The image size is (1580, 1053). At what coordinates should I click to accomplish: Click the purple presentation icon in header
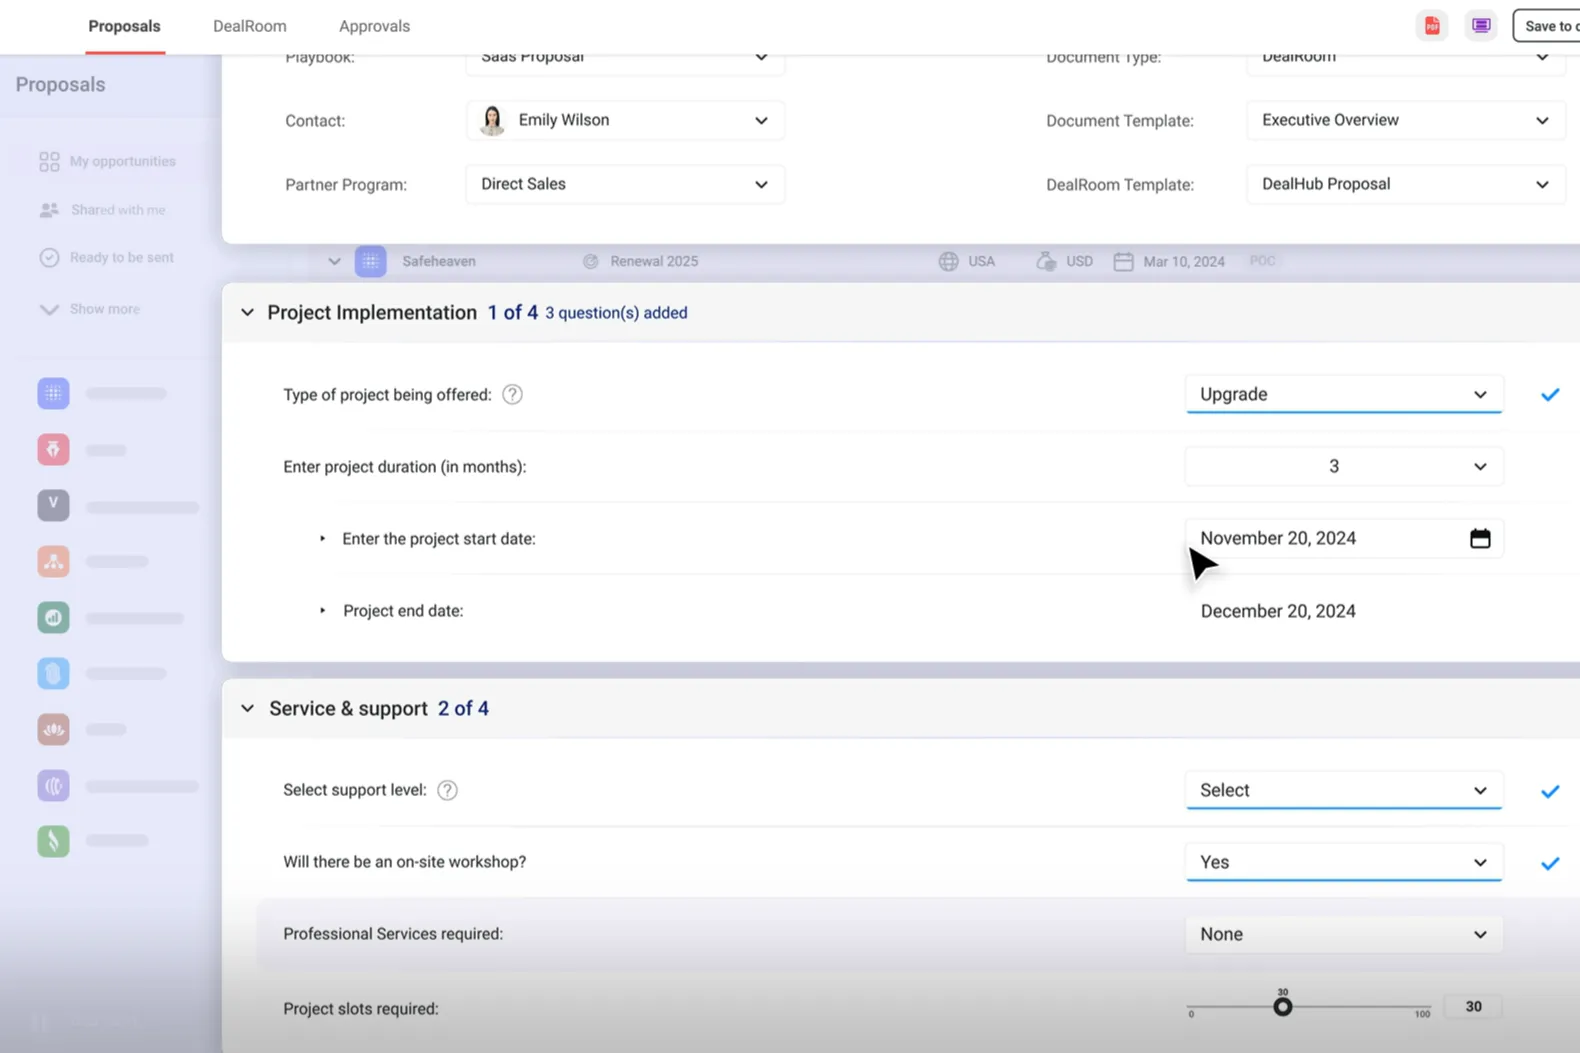click(1481, 26)
